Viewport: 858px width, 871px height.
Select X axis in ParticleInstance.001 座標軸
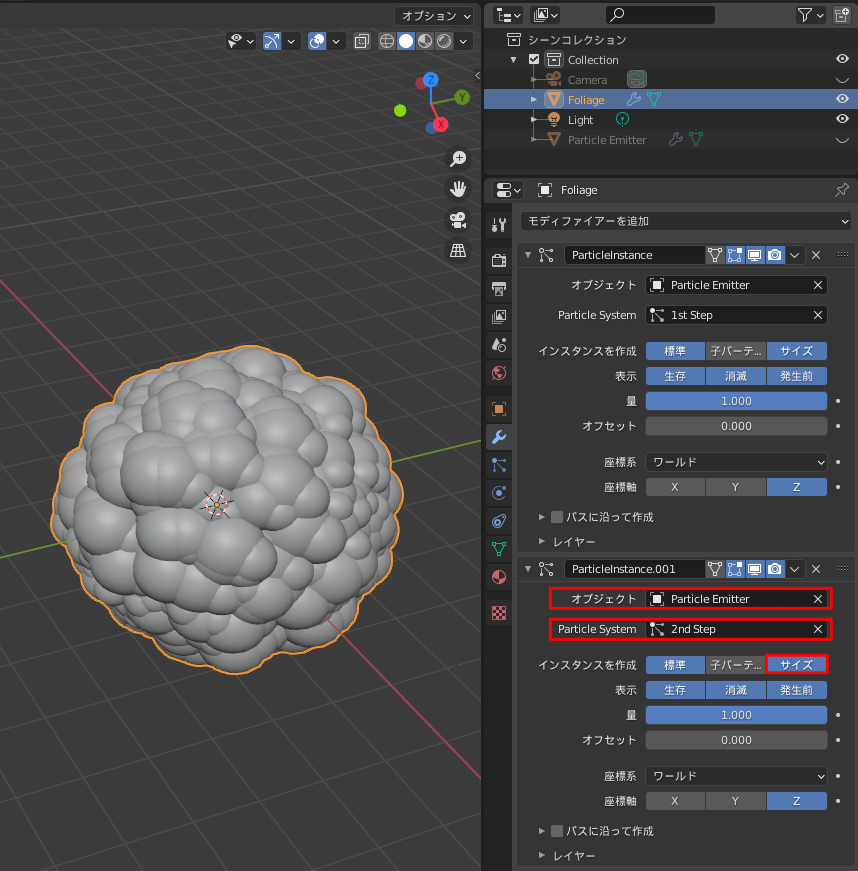675,801
